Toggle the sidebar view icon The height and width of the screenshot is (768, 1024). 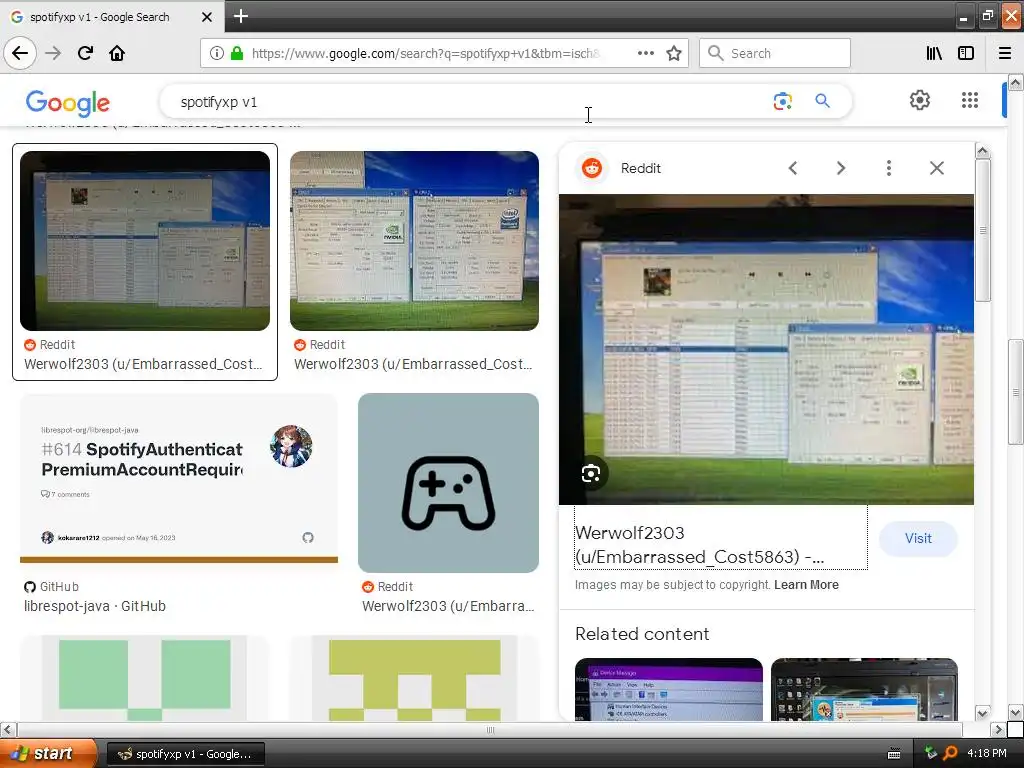[966, 54]
